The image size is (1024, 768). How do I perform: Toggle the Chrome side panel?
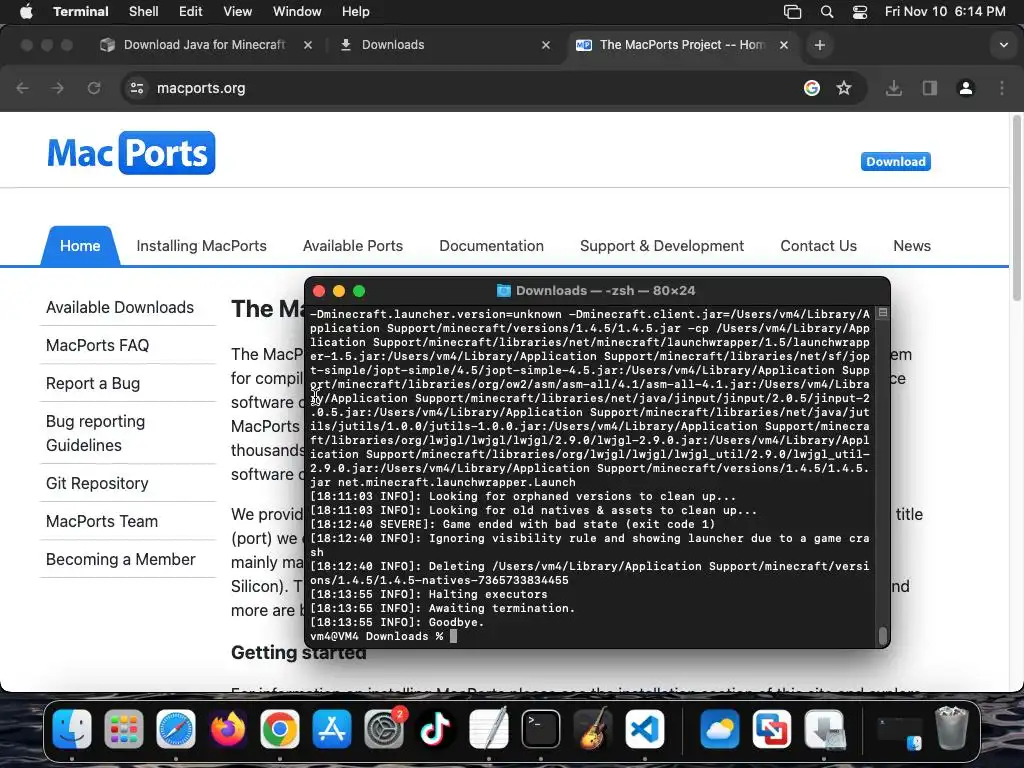click(930, 88)
